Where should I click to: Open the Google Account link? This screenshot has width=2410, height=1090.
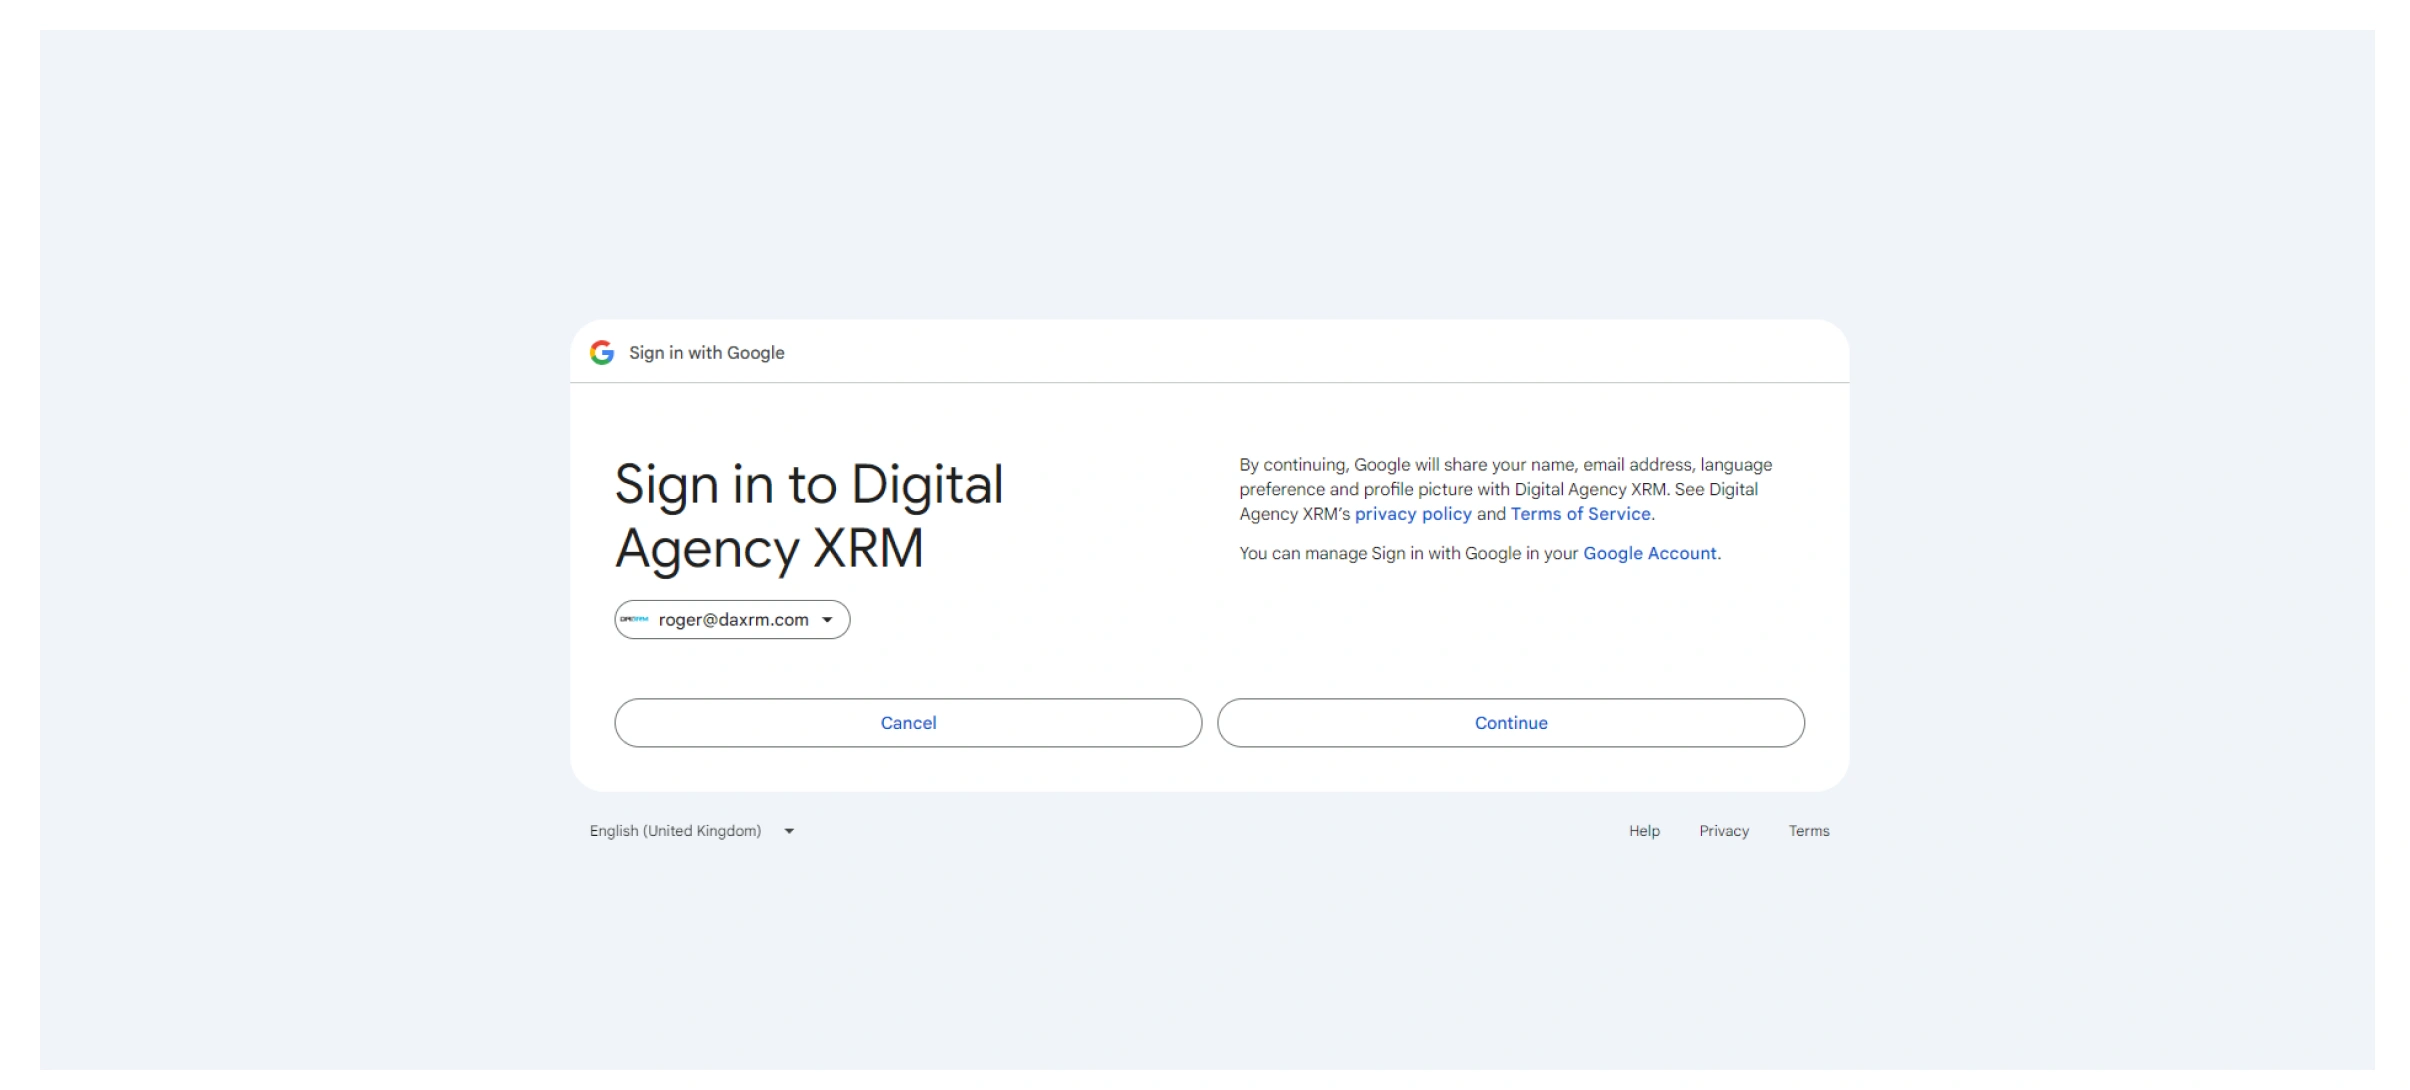[1650, 553]
